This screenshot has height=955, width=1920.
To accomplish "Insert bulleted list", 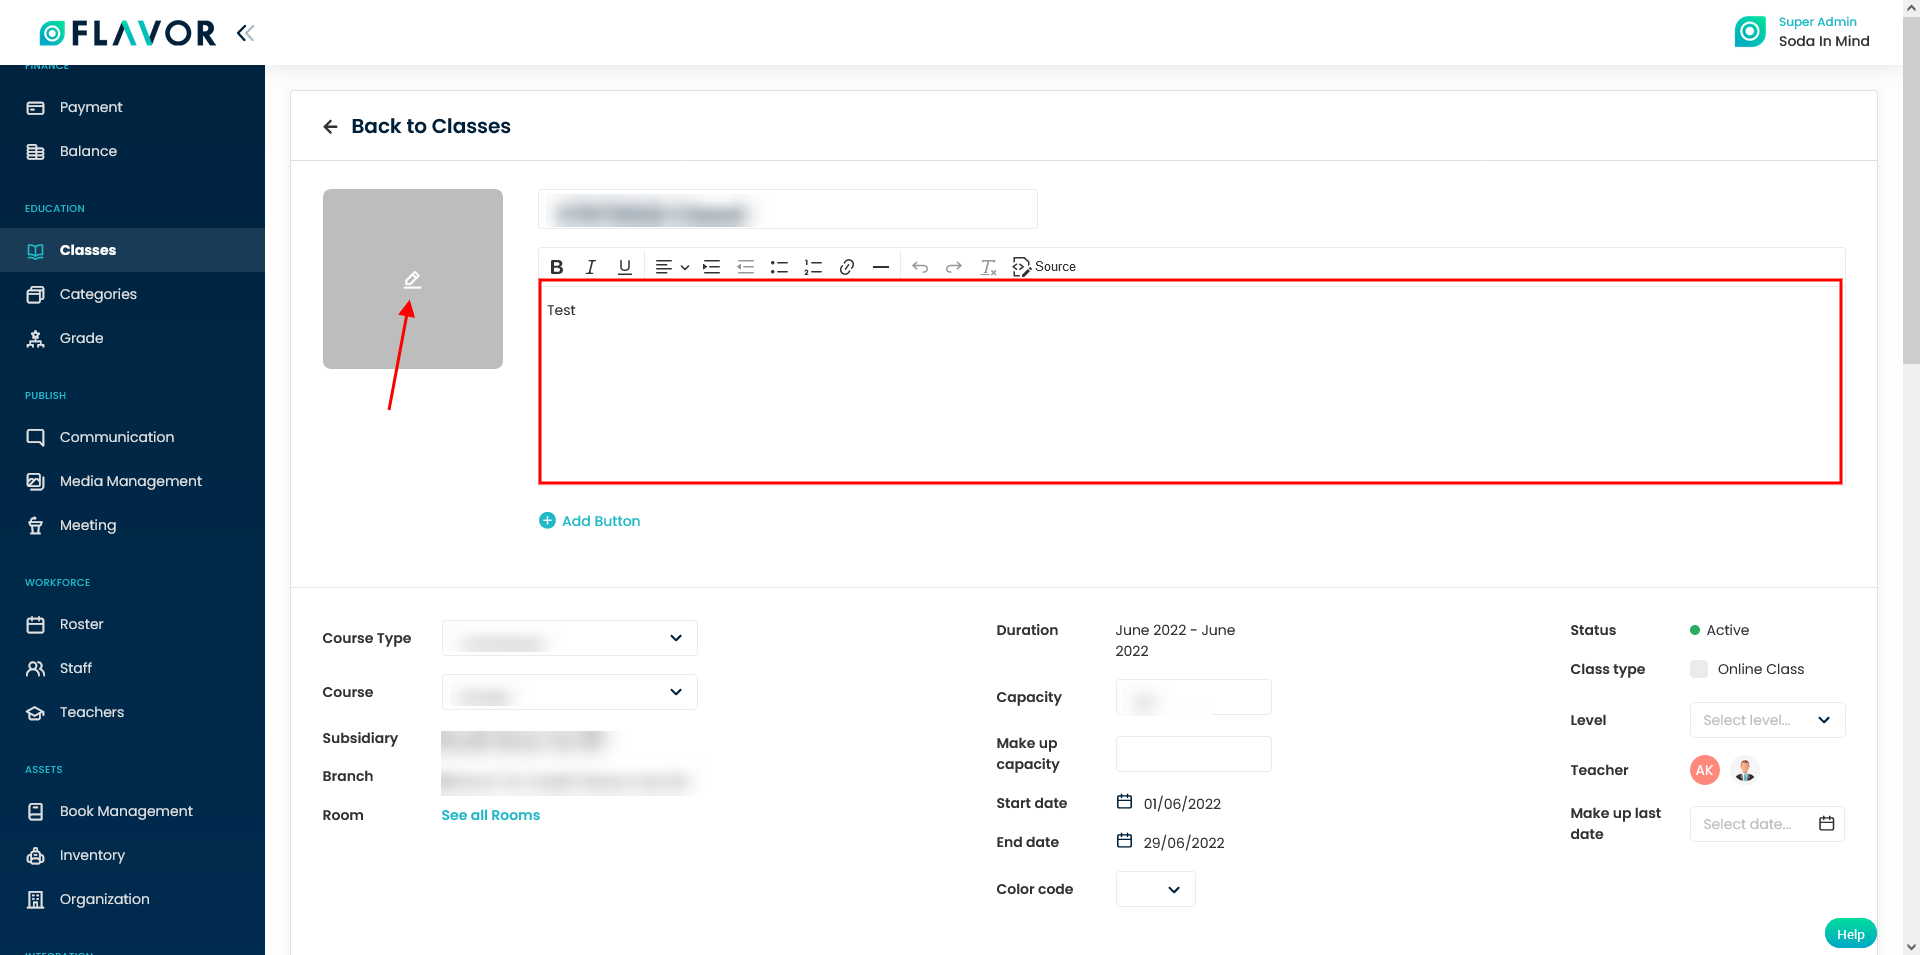I will pos(779,267).
